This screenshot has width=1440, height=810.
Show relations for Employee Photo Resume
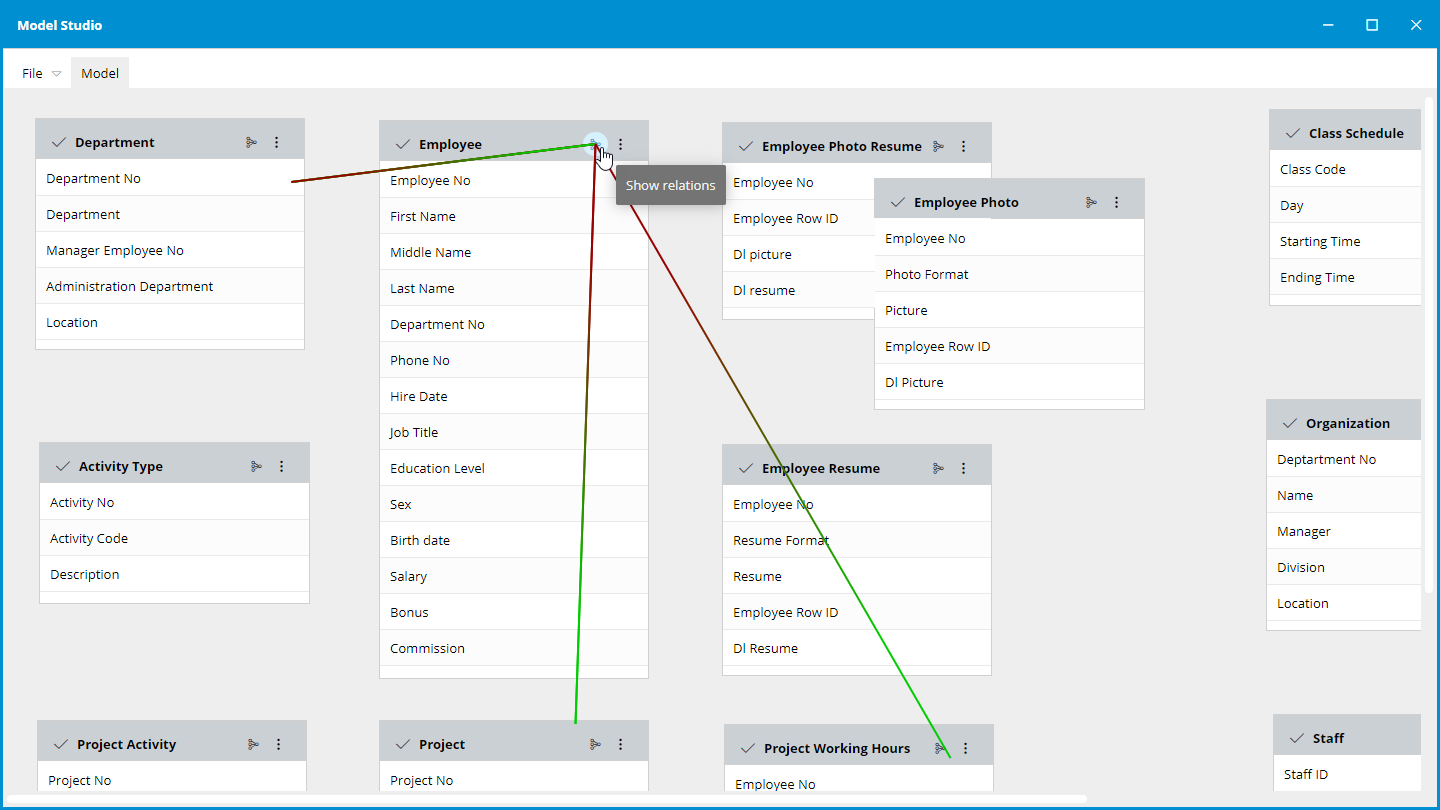coord(938,146)
